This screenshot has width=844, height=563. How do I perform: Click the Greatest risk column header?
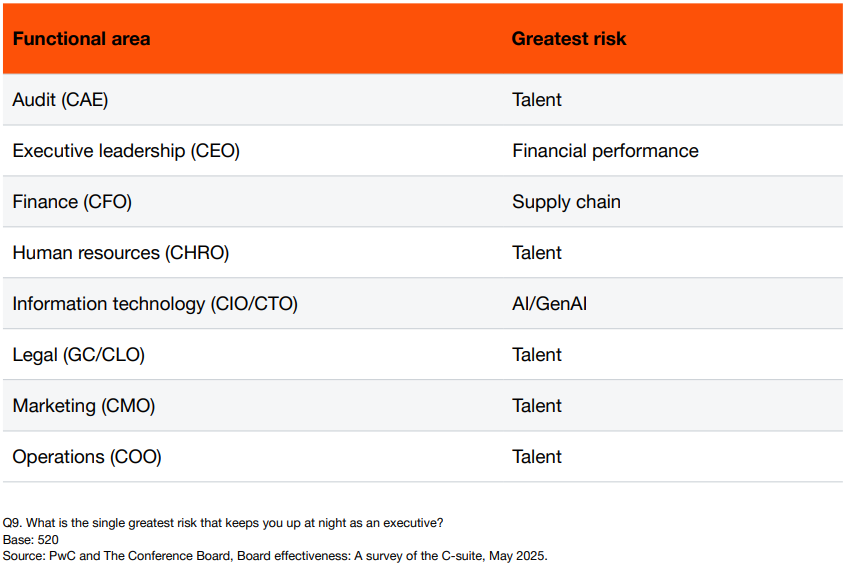coord(569,39)
